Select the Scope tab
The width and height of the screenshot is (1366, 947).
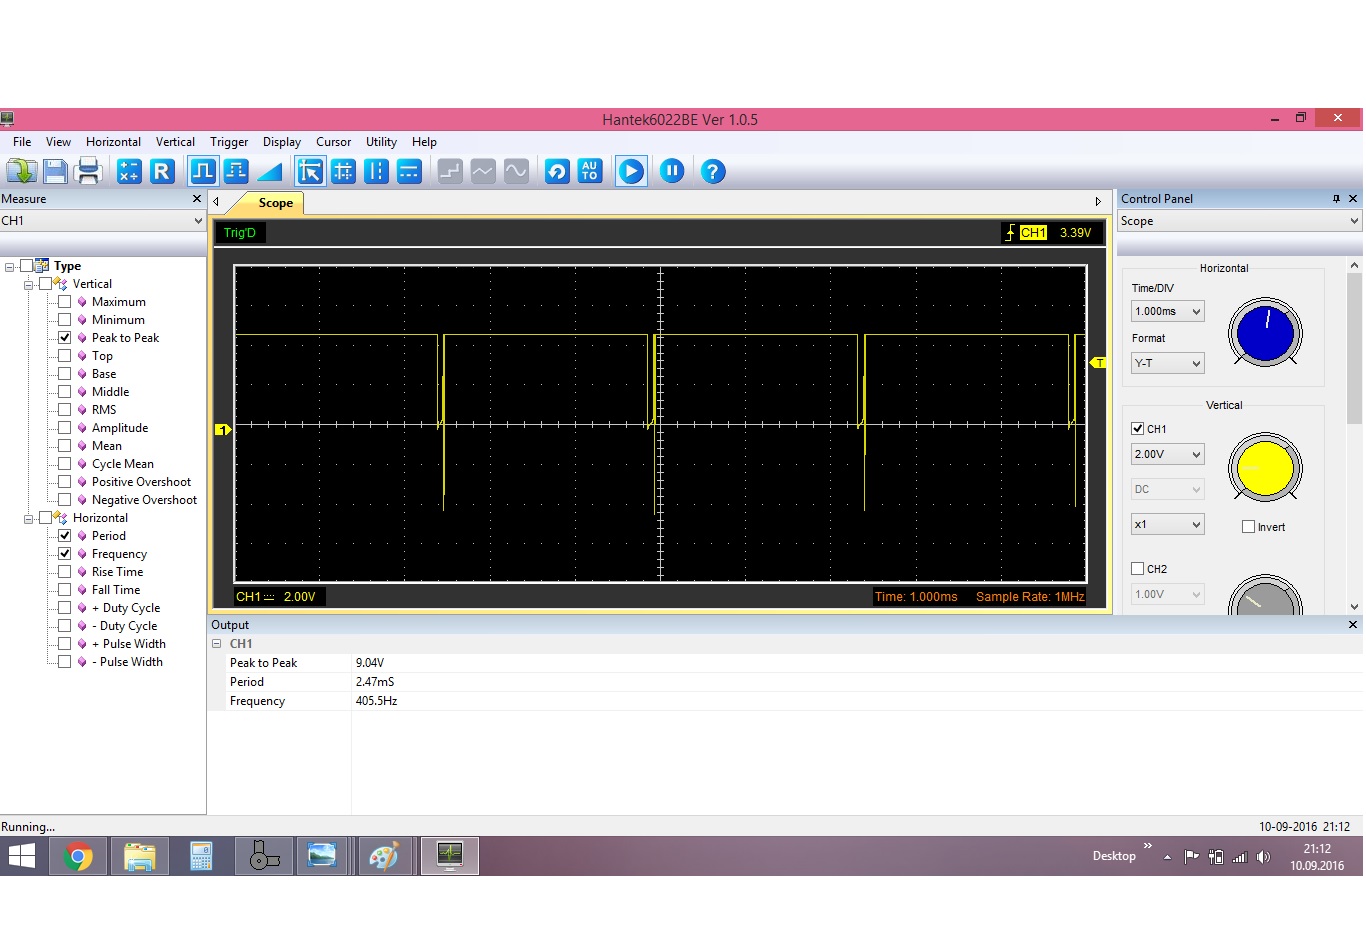tap(275, 203)
